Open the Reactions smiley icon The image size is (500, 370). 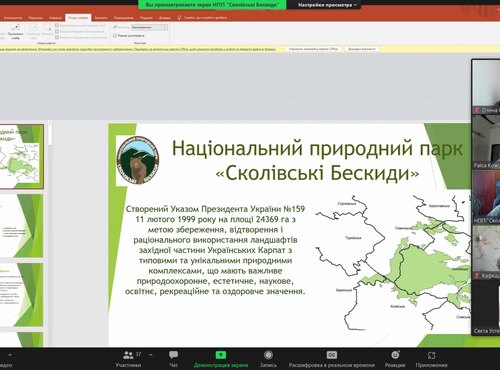[x=395, y=355]
